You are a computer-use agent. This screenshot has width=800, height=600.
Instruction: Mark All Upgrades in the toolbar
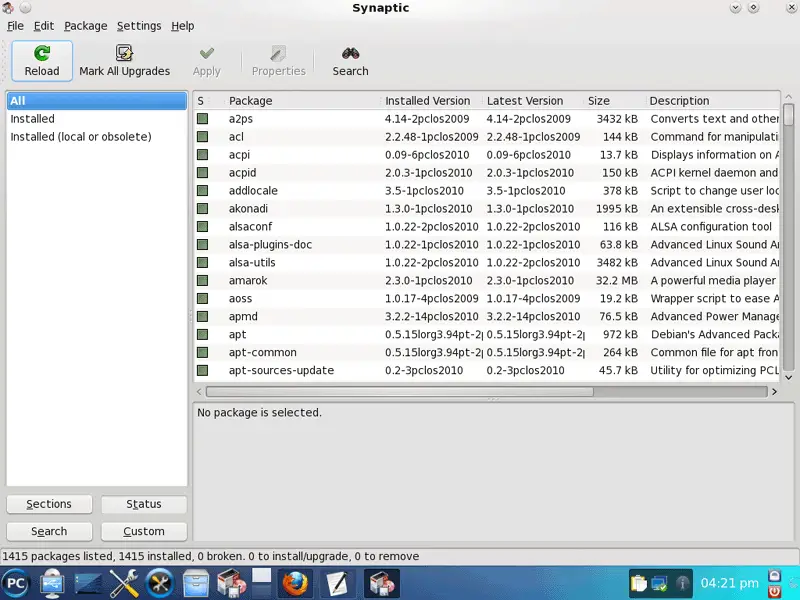tap(124, 61)
